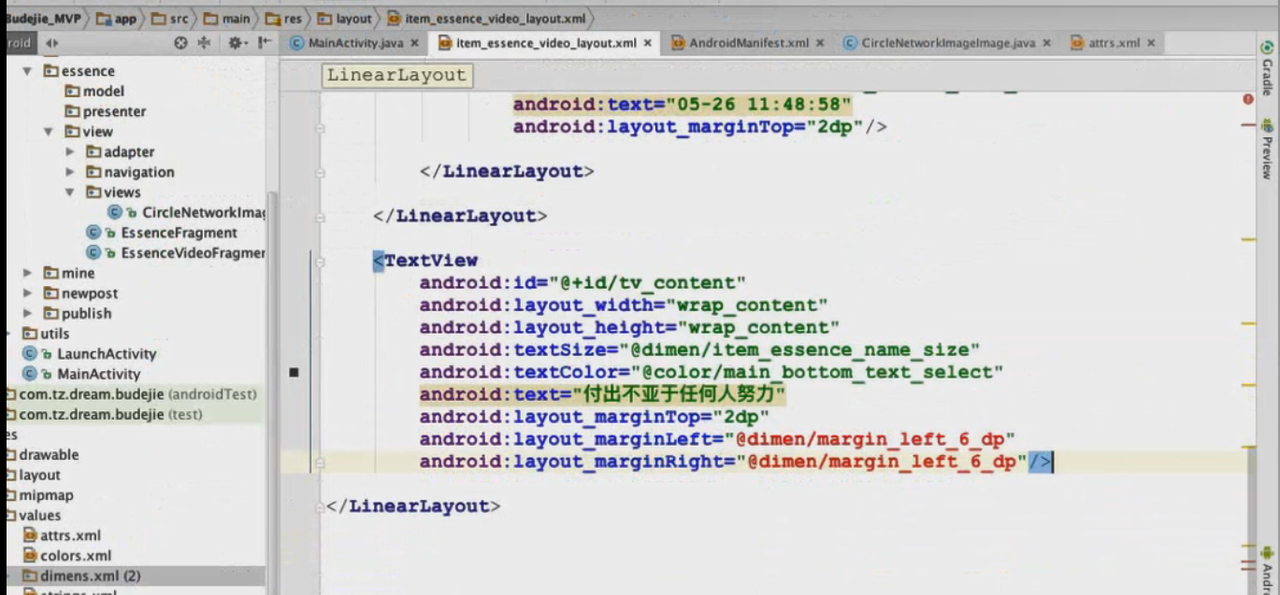Expand the adapter package arrow
The image size is (1280, 595).
(x=70, y=152)
